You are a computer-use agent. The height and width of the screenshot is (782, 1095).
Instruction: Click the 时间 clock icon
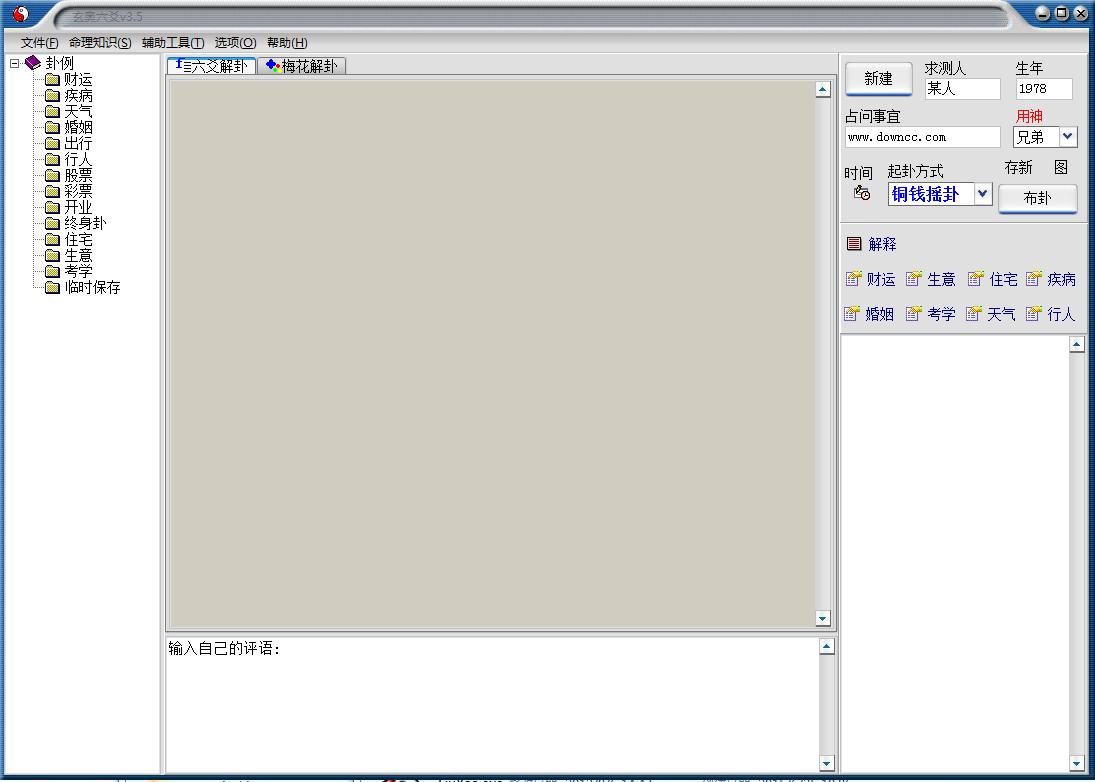[x=862, y=193]
